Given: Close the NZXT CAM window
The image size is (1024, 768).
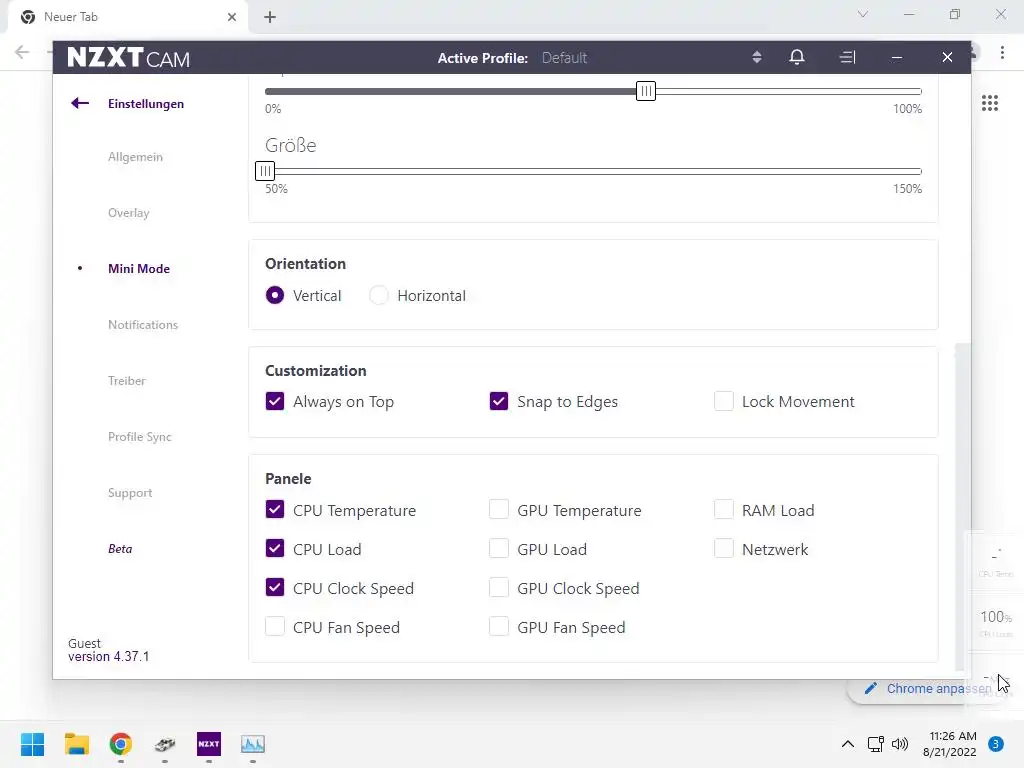Looking at the screenshot, I should coord(947,57).
